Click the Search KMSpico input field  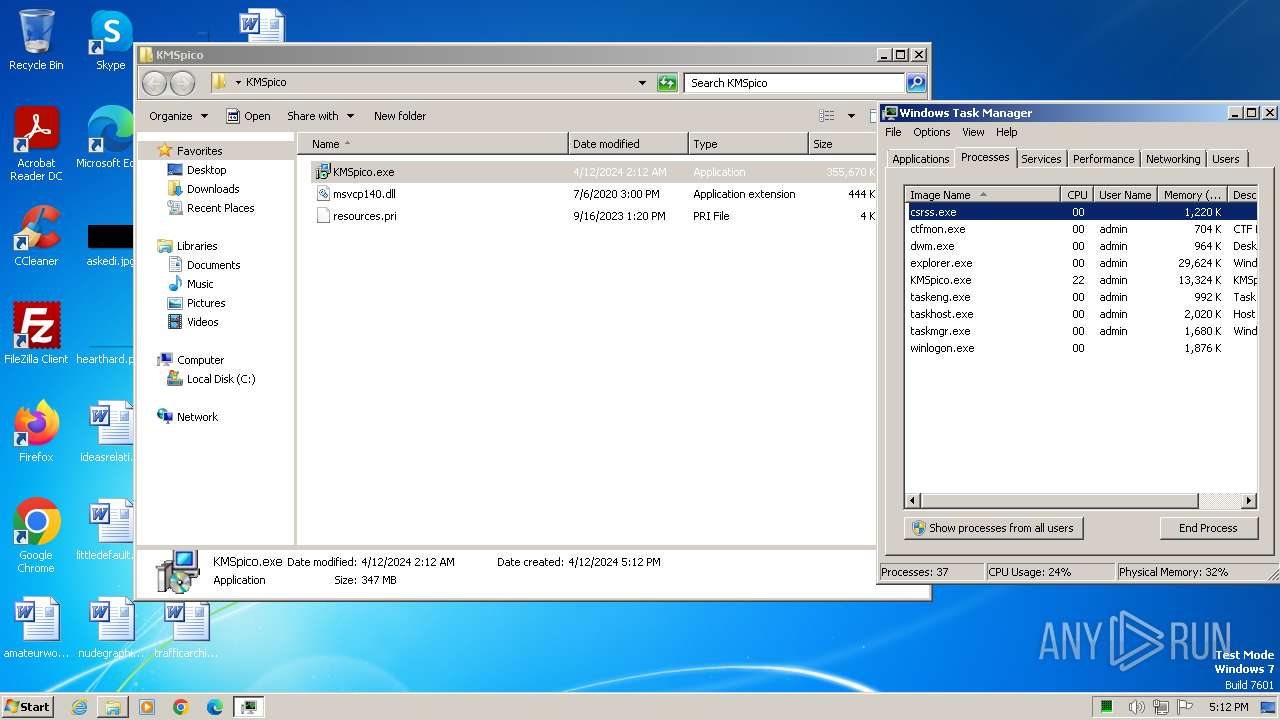795,83
